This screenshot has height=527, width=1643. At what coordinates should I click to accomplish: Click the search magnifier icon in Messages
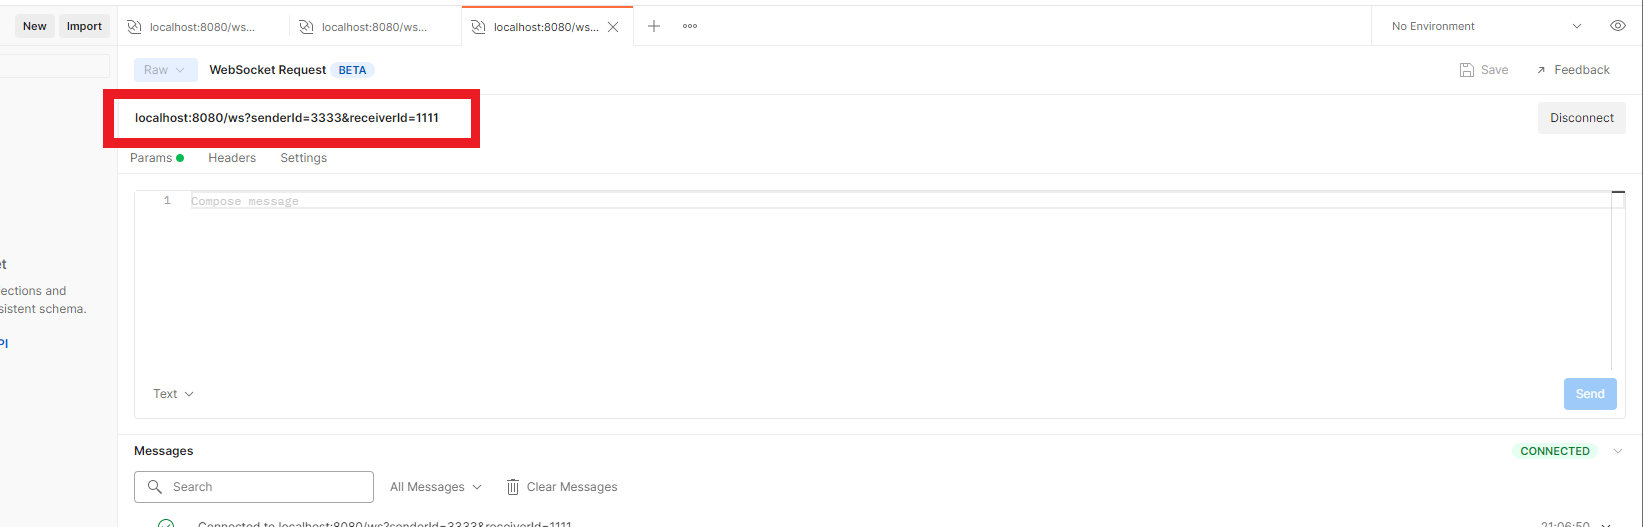[x=155, y=487]
